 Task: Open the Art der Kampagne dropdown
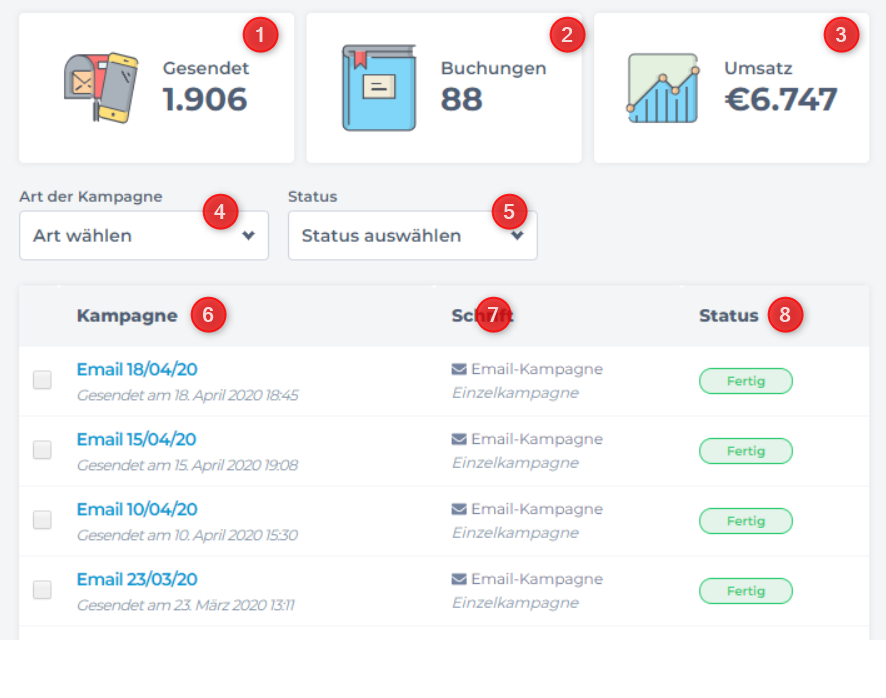pyautogui.click(x=144, y=236)
